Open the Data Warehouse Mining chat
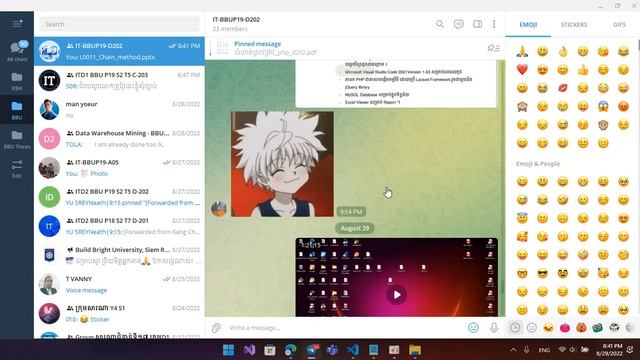The height and width of the screenshot is (360, 640). click(x=119, y=139)
